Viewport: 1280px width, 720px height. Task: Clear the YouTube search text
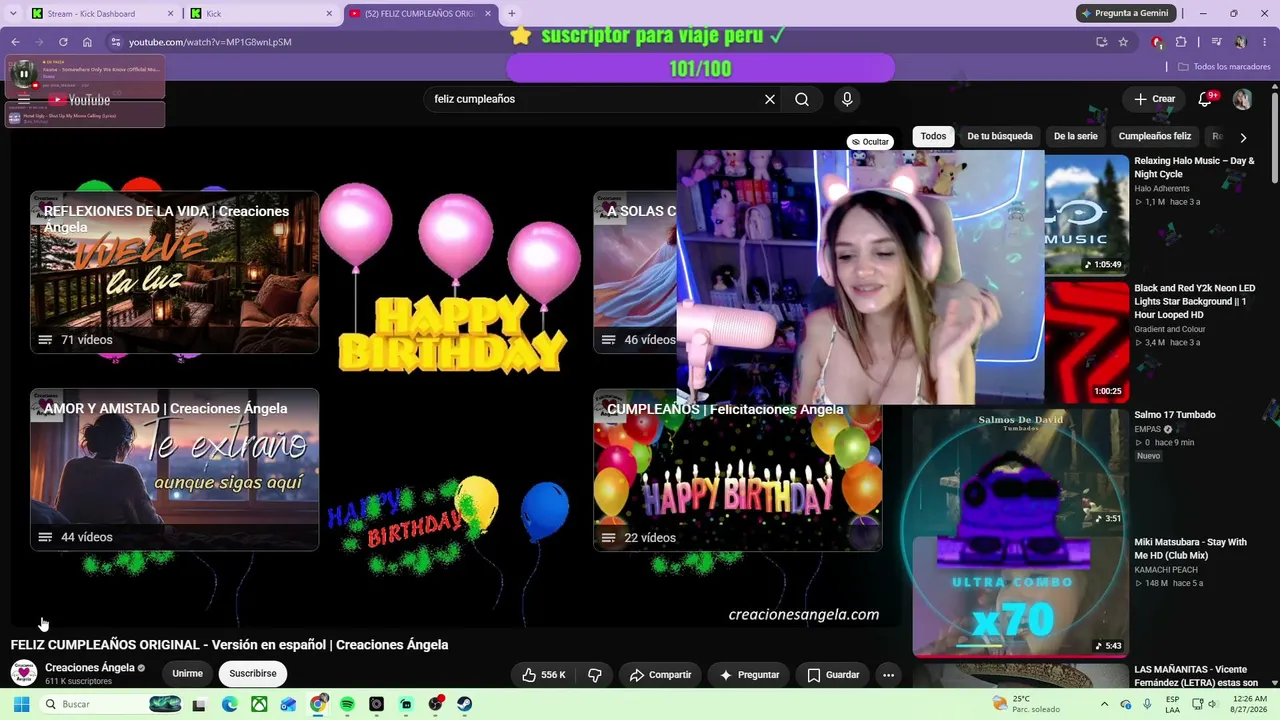[x=770, y=99]
